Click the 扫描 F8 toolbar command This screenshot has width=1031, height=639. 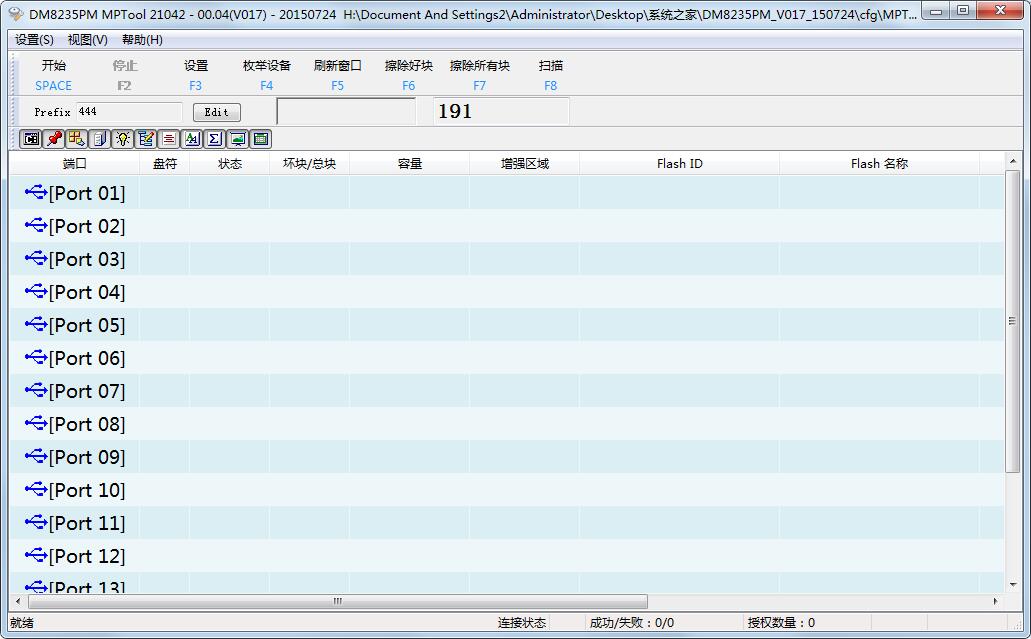tap(551, 75)
